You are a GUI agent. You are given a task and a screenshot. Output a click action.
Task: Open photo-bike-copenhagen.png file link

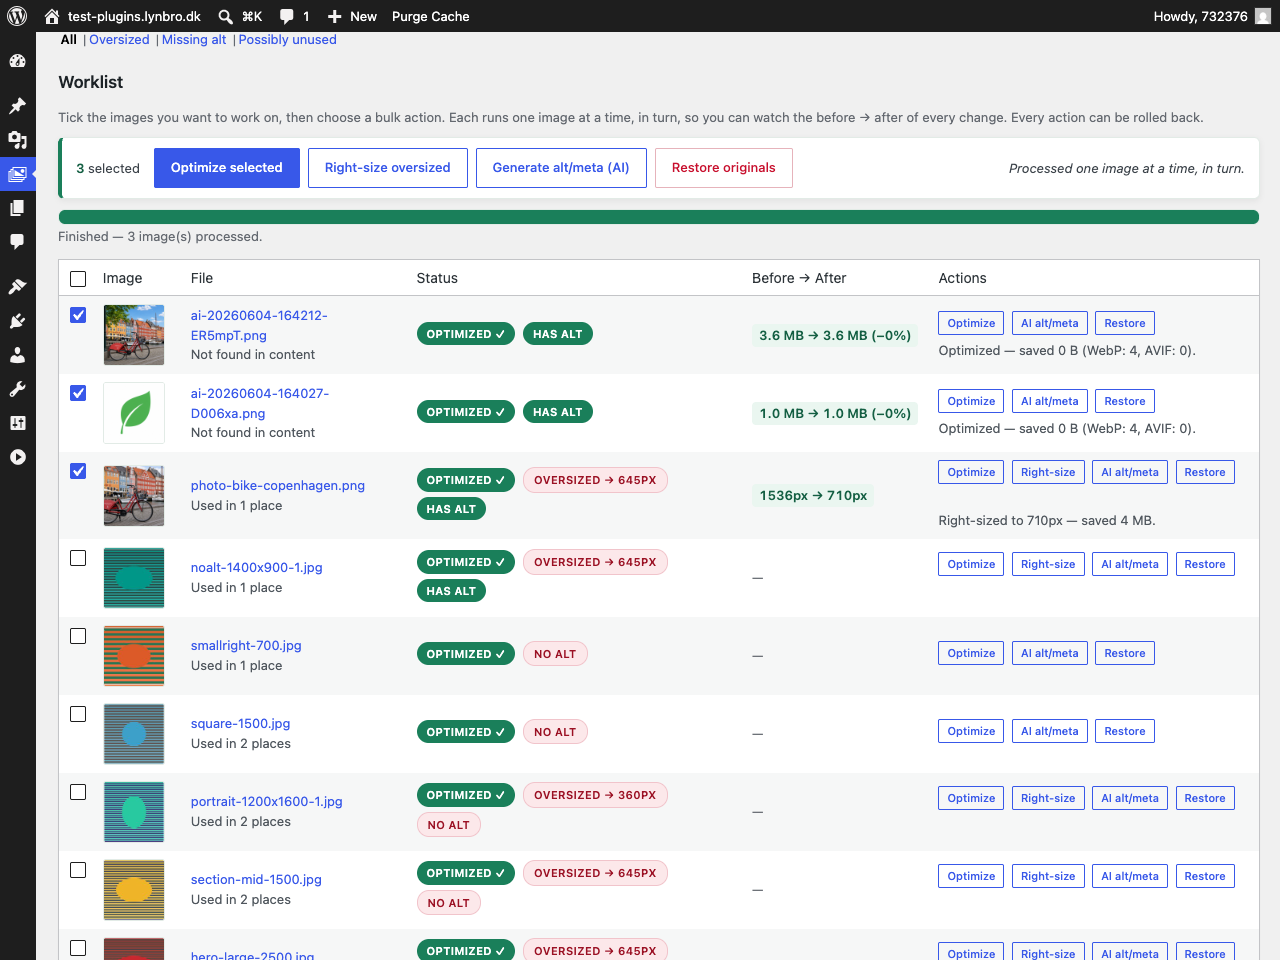point(278,485)
